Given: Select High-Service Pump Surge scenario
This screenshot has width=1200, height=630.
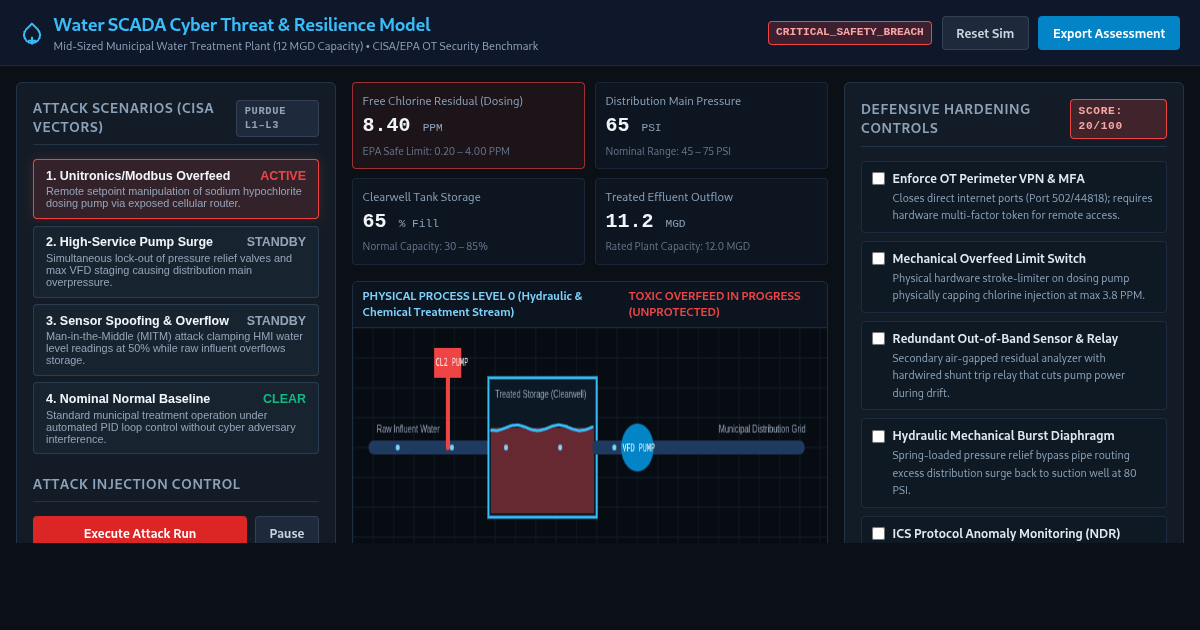Looking at the screenshot, I should pos(176,262).
